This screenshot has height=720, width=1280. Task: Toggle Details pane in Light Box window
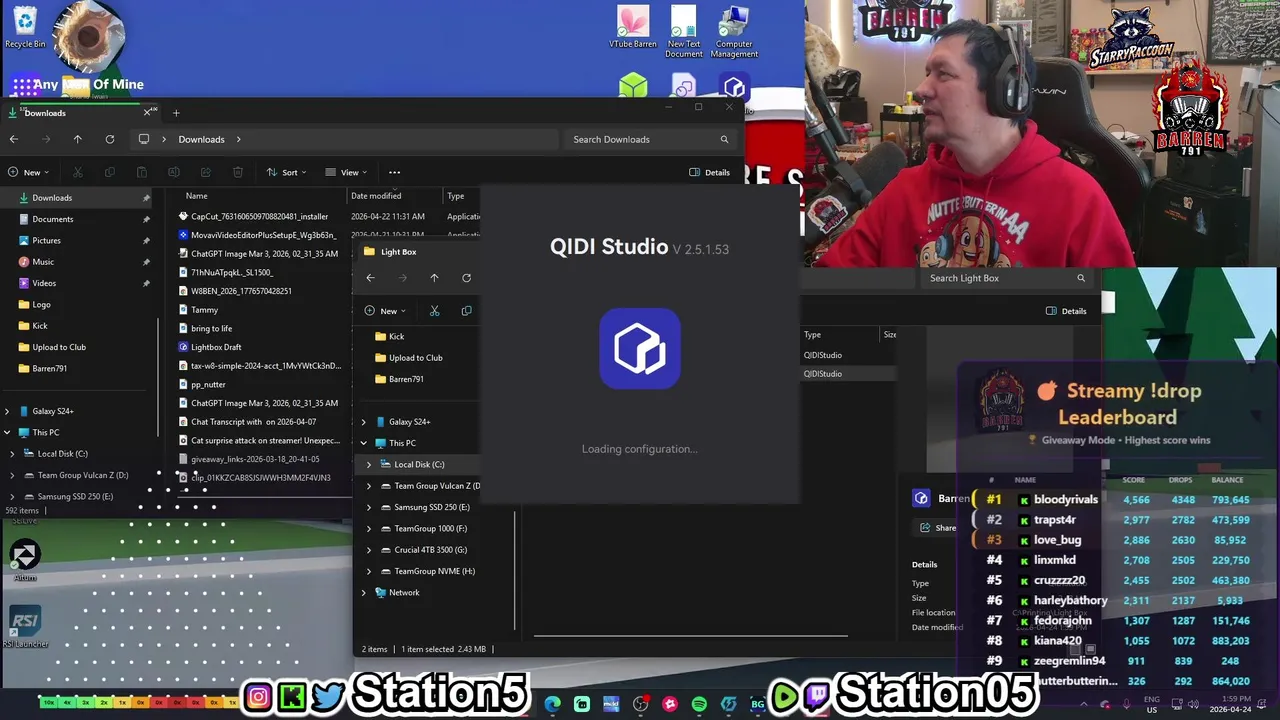1066,311
